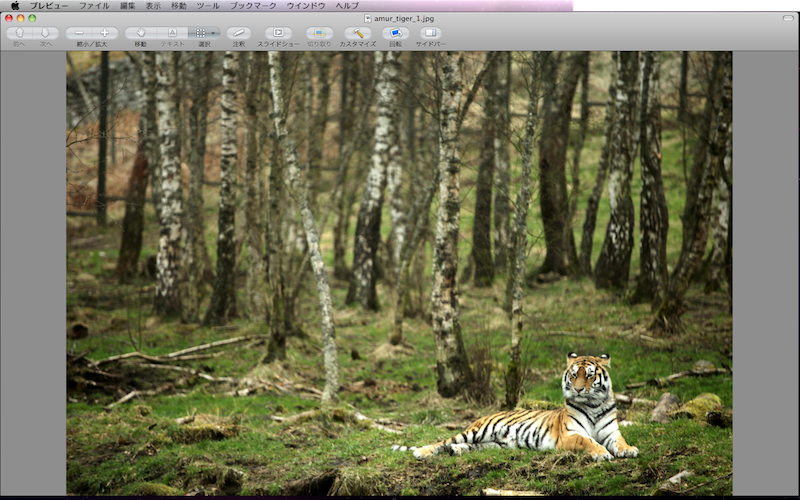
Task: Open the Apple menu
Action: point(15,6)
